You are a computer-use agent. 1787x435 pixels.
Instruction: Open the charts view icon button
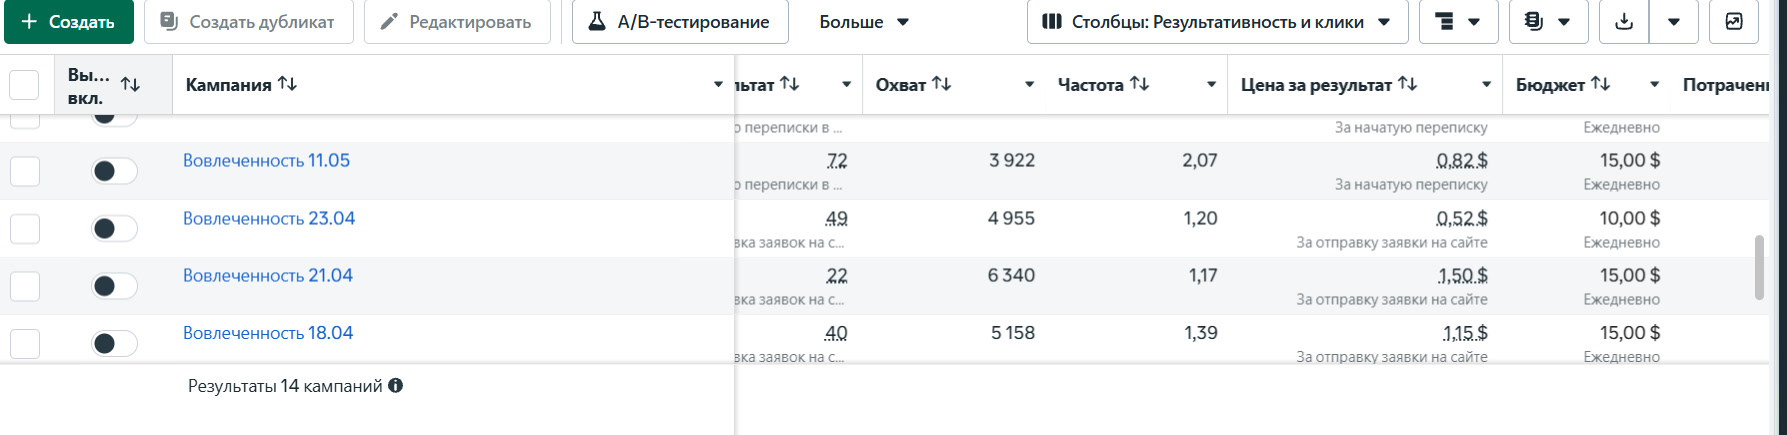pos(1734,22)
